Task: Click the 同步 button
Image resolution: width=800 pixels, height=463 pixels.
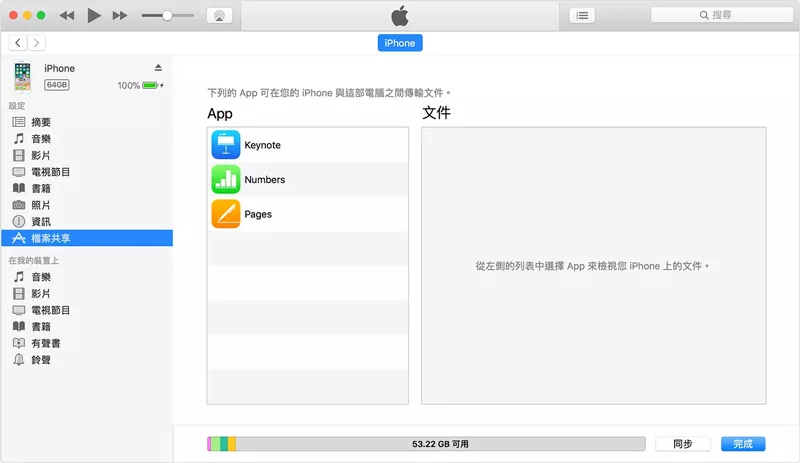Action: (x=682, y=444)
